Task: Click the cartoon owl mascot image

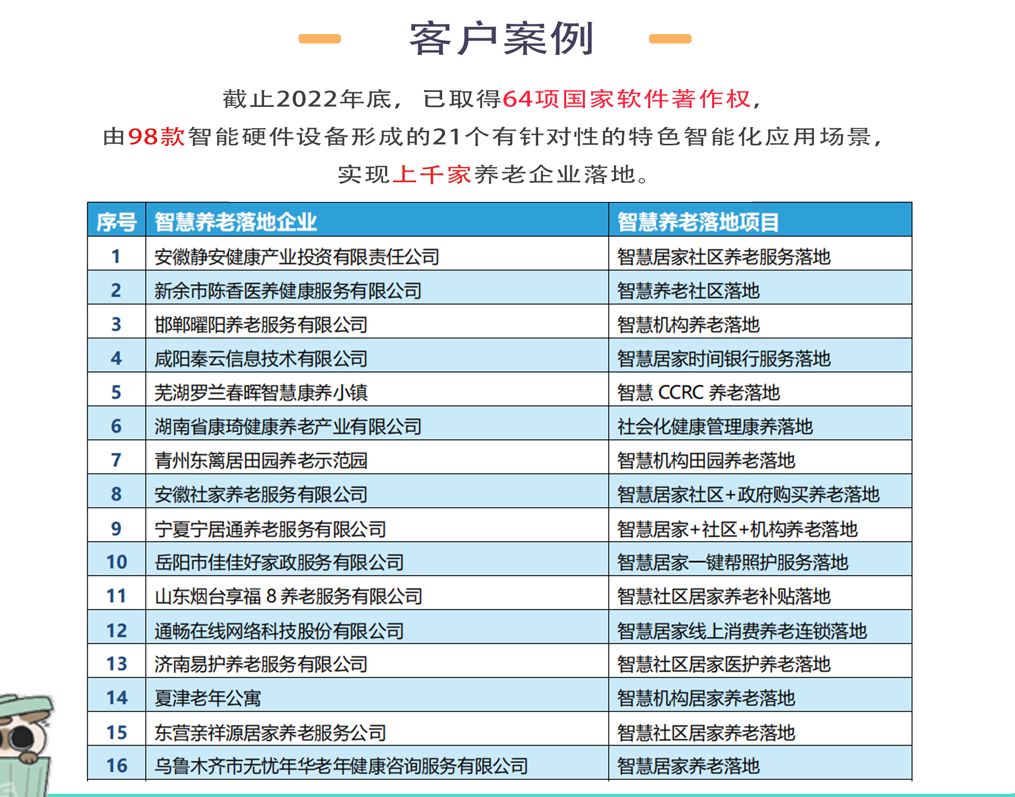Action: click(x=25, y=745)
